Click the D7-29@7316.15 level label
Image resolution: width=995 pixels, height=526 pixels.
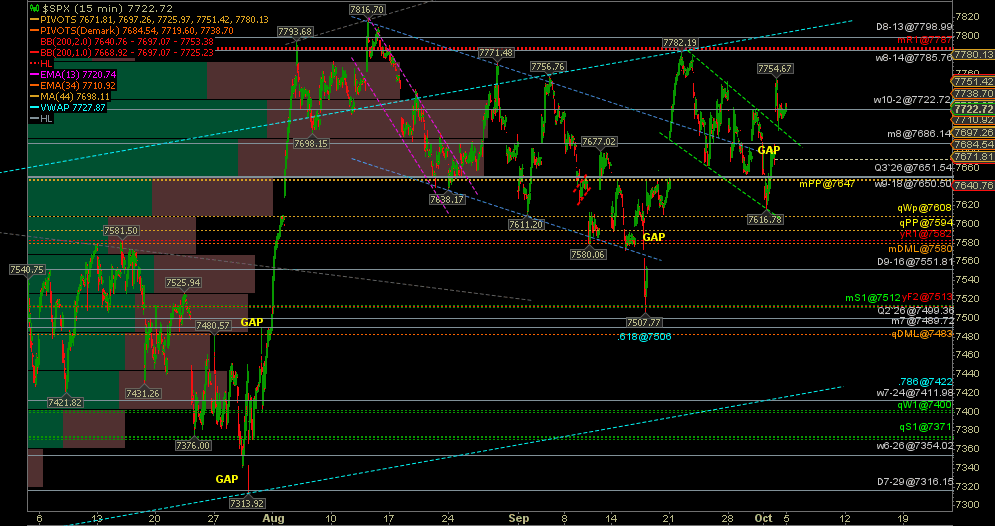[914, 482]
